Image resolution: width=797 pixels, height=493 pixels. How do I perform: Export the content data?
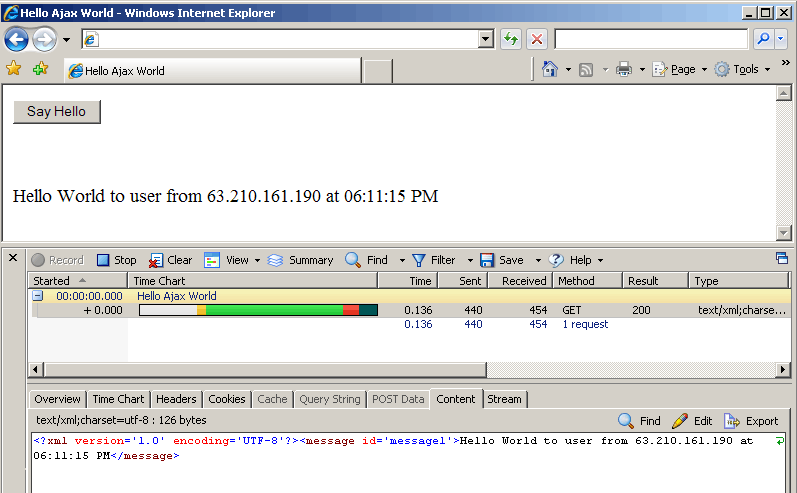732,421
